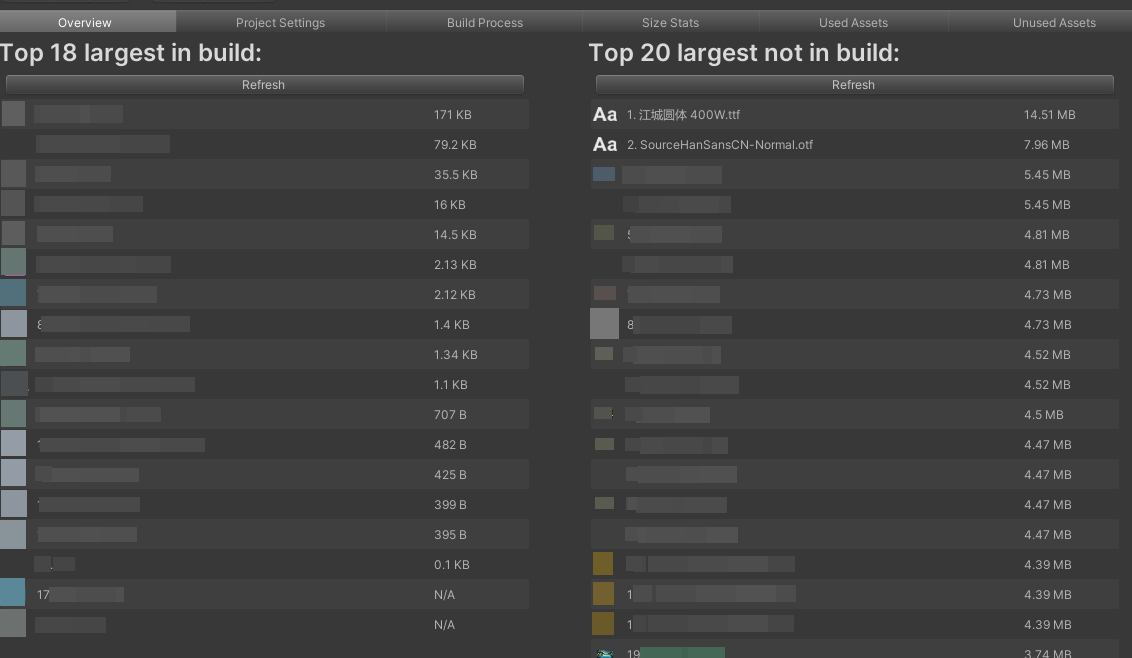The height and width of the screenshot is (658, 1132).
Task: Open the Build Process tab
Action: click(x=484, y=22)
